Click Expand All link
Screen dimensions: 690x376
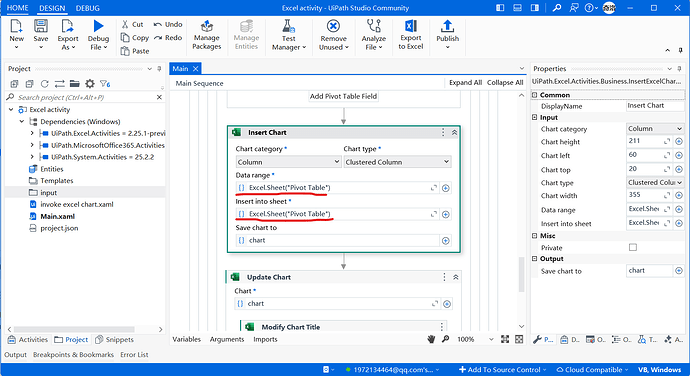click(x=465, y=83)
